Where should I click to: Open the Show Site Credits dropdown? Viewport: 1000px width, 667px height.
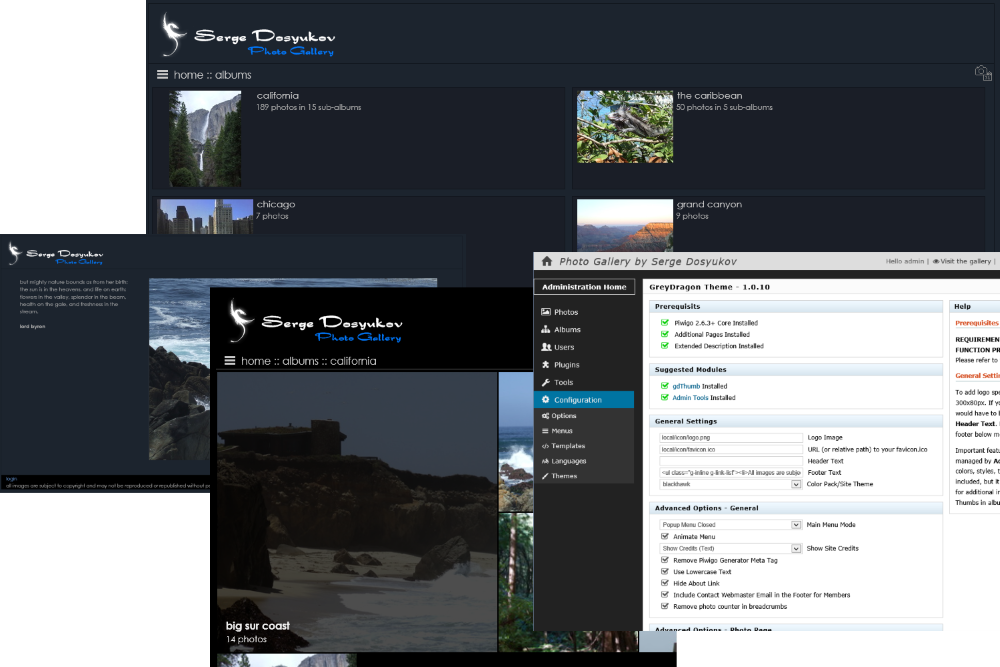tap(796, 548)
